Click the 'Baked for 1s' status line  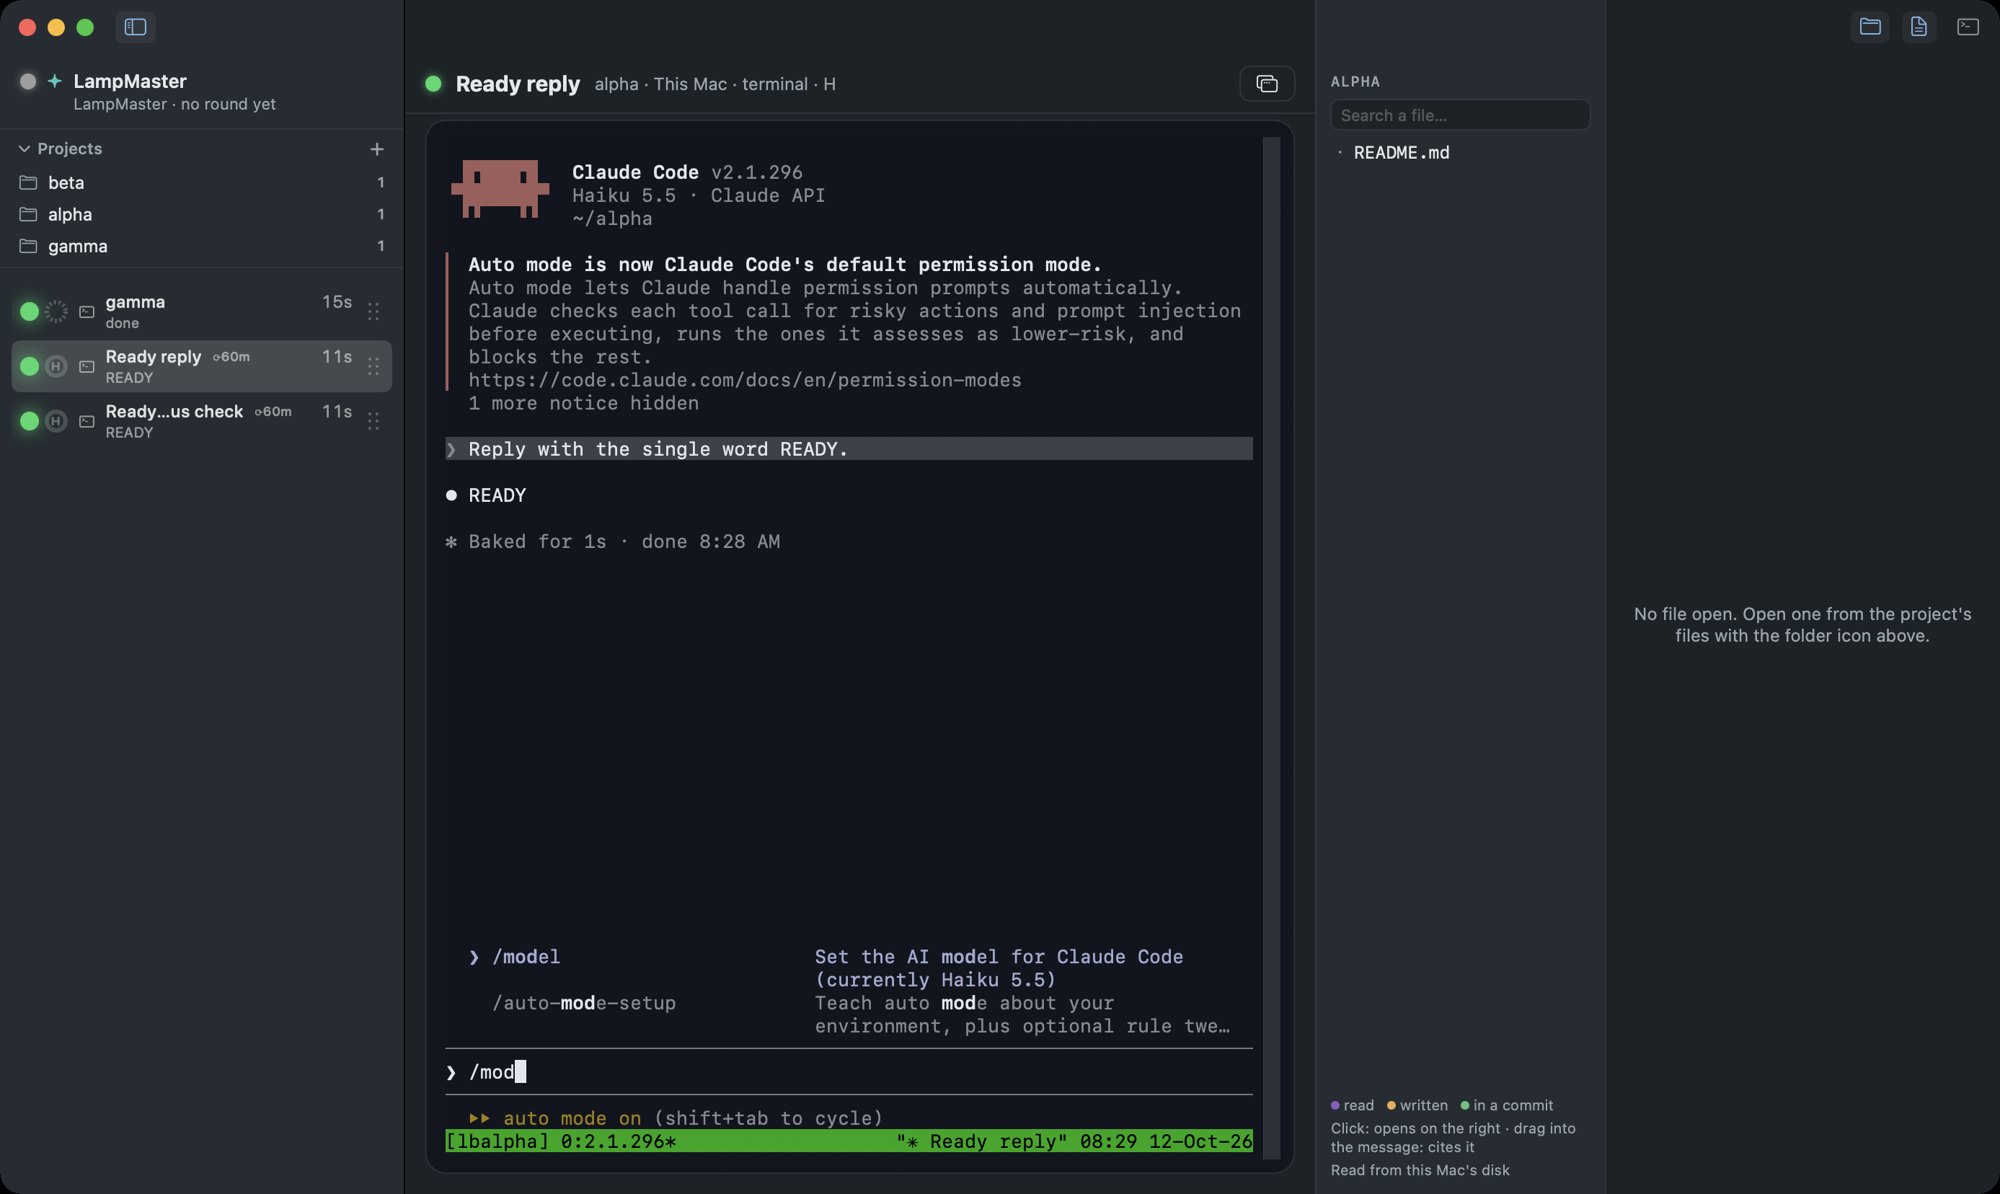(x=613, y=541)
